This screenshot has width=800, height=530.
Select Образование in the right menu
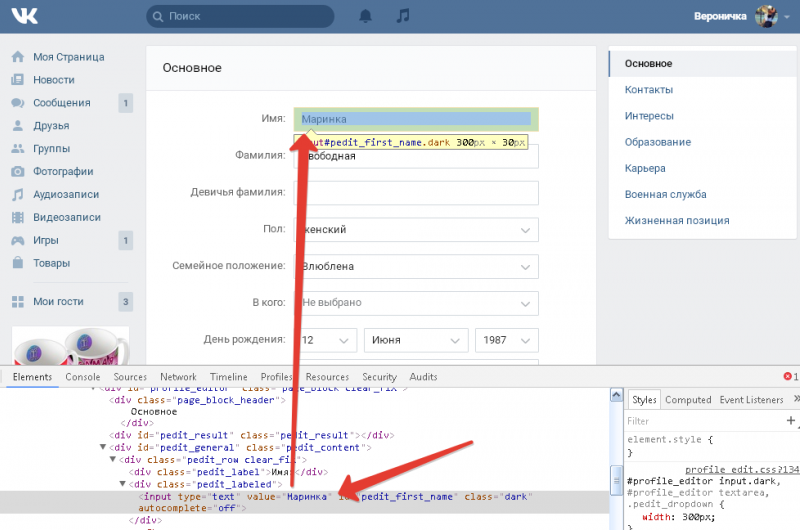tap(658, 142)
